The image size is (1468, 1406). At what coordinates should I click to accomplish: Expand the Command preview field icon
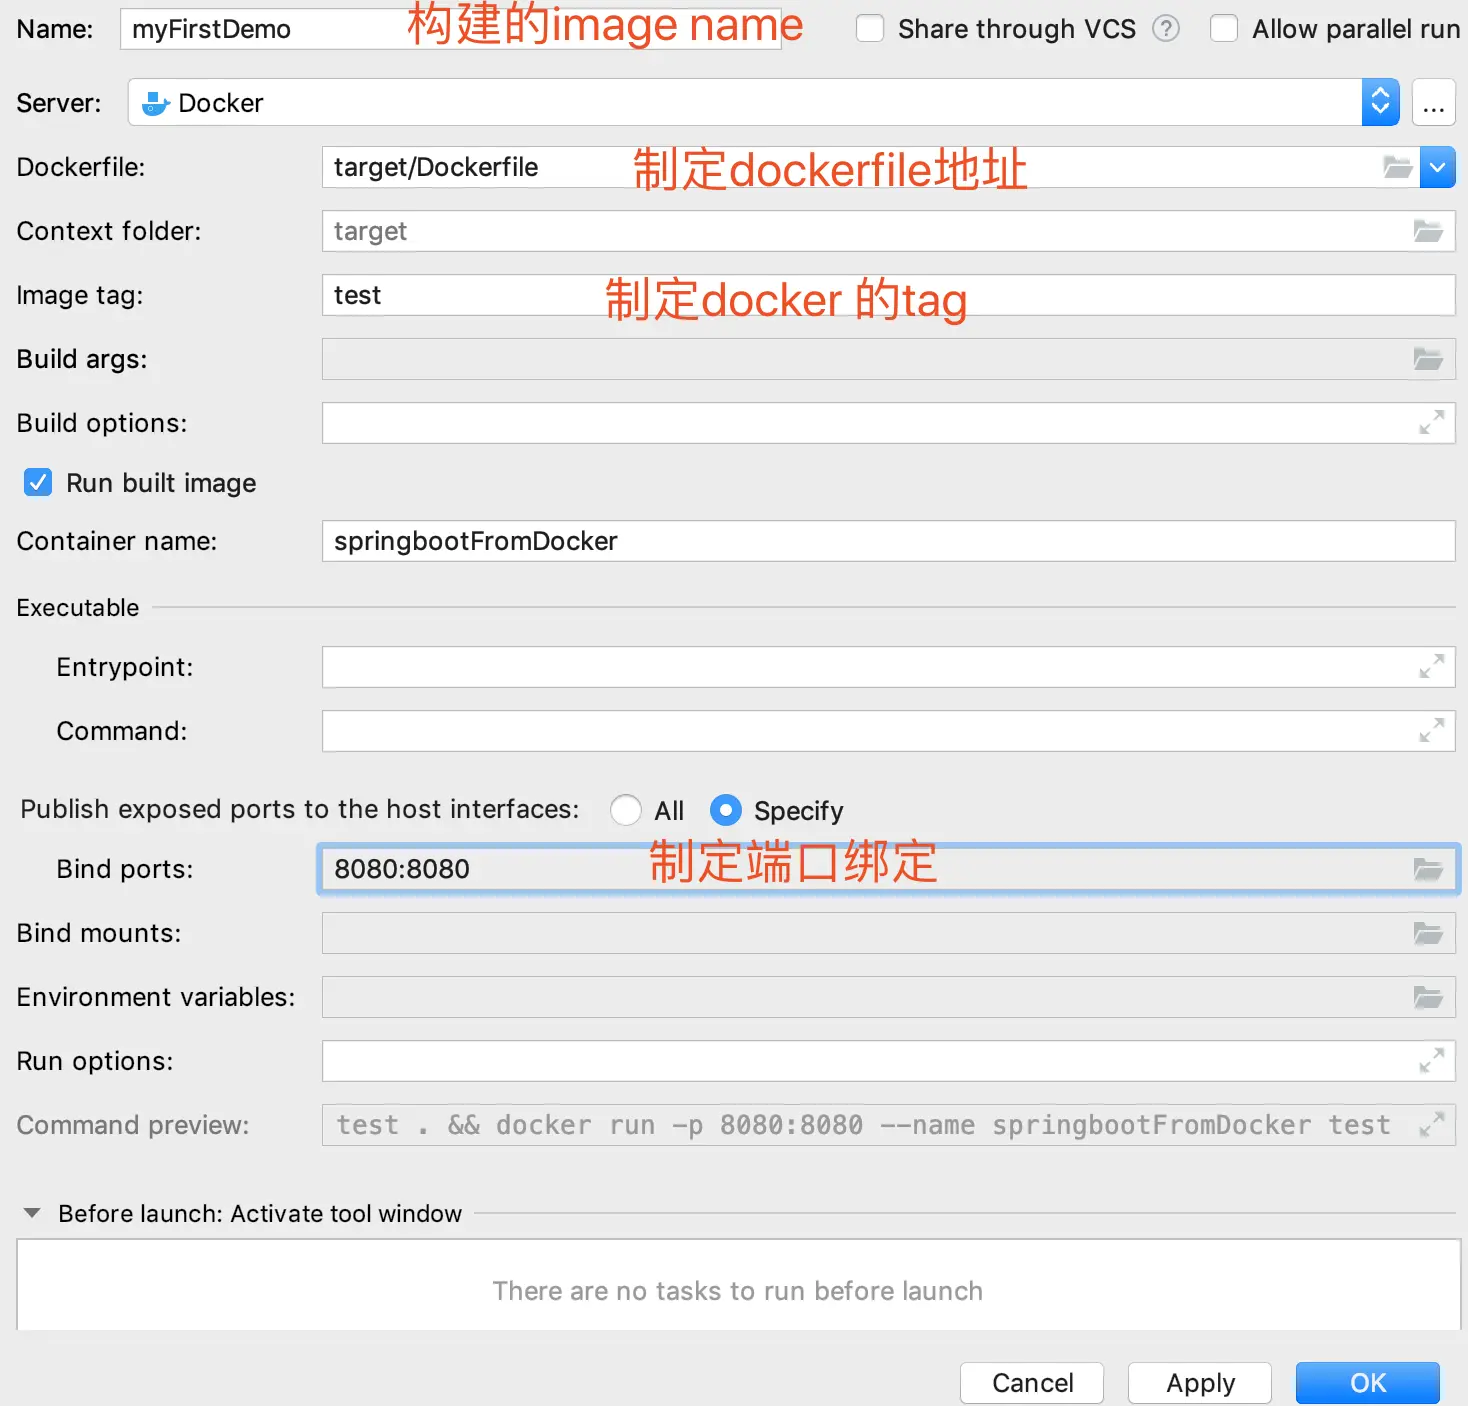(1431, 1125)
